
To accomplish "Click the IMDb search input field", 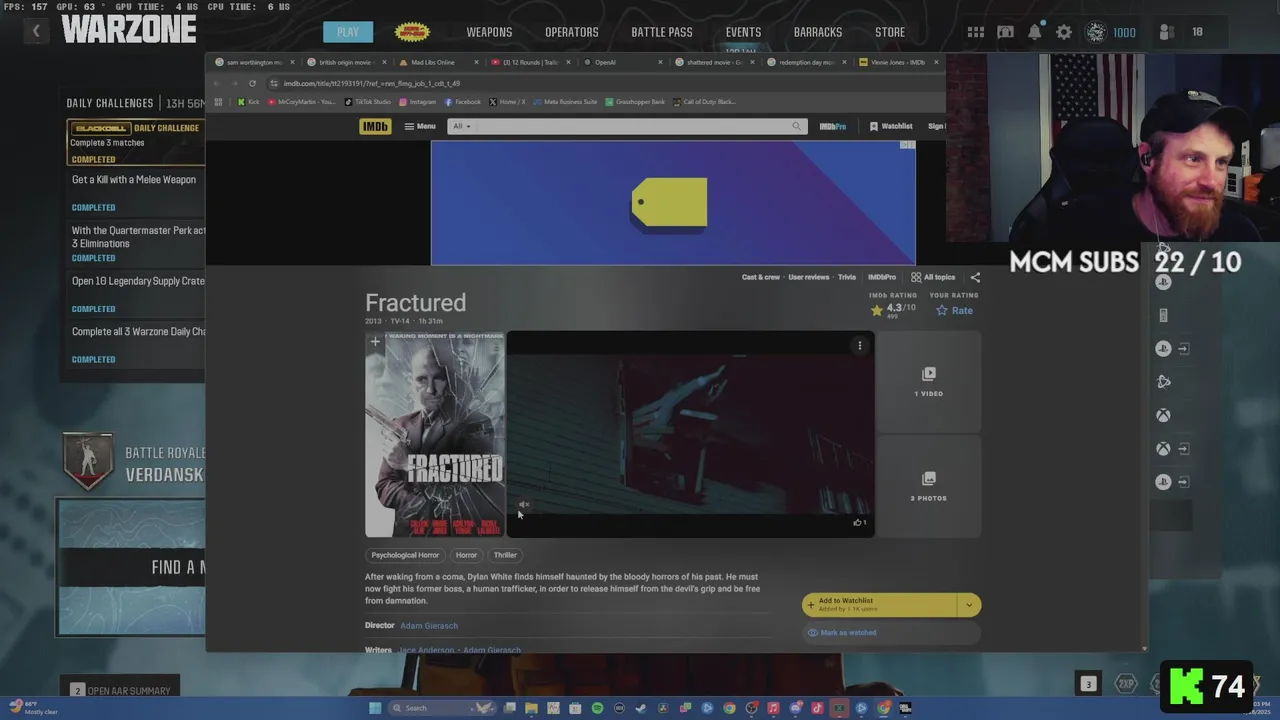I will pos(630,126).
